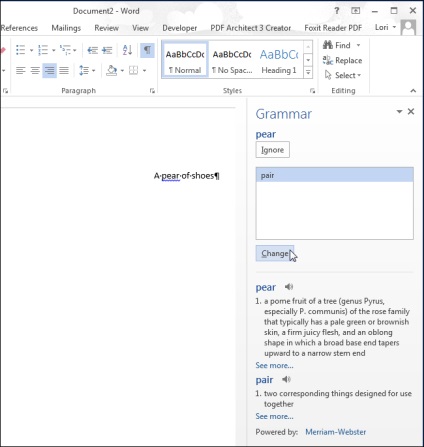Viewport: 424px width, 447px height.
Task: Click the Decrease Indent icon
Action: (x=92, y=50)
